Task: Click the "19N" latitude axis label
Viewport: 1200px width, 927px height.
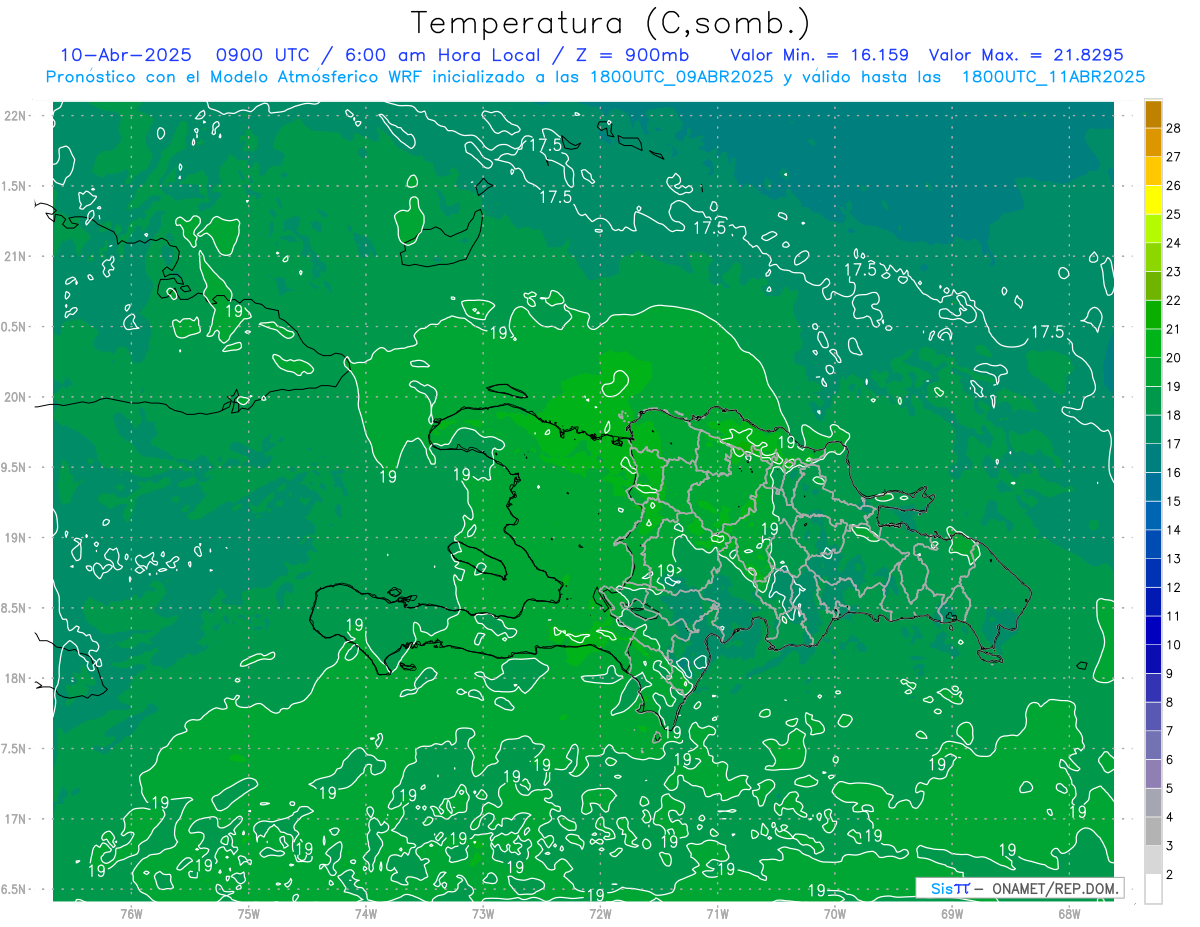Action: click(x=14, y=538)
